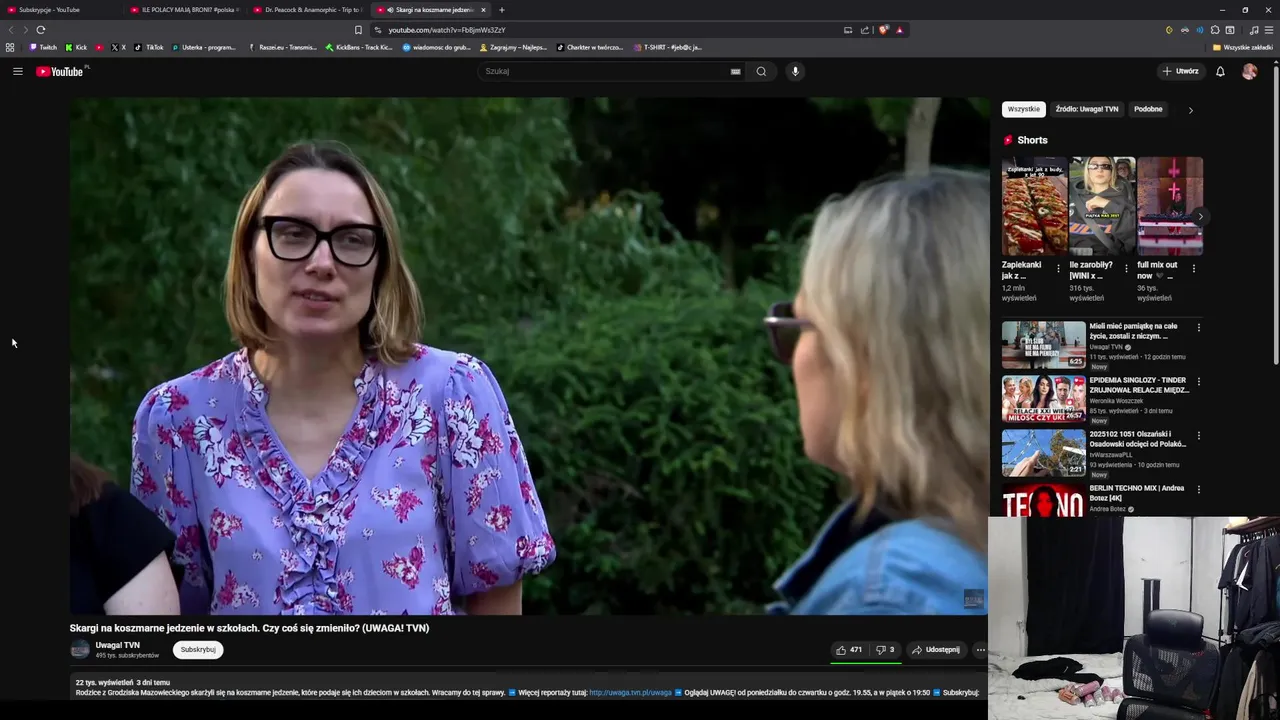Show more filter chips with arrow

(x=1190, y=110)
